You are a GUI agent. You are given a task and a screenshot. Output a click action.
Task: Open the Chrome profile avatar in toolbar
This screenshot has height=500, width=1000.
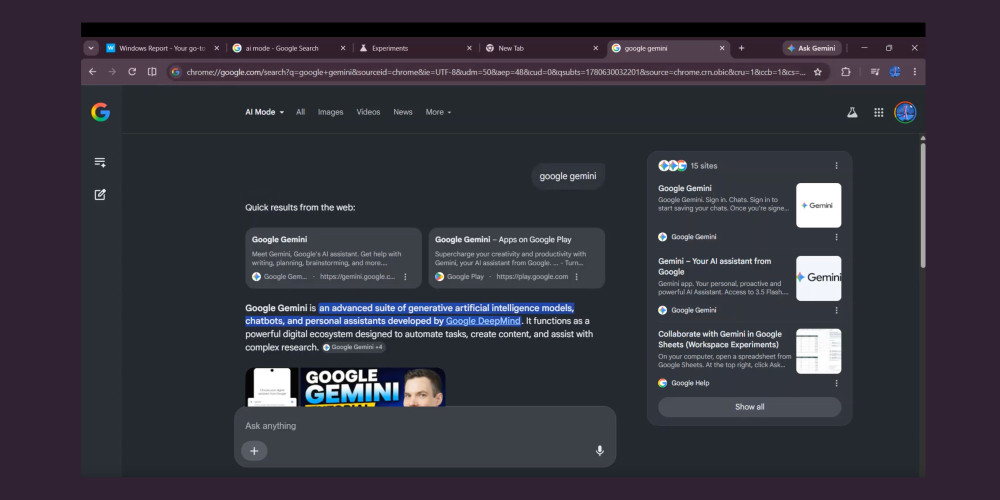895,72
